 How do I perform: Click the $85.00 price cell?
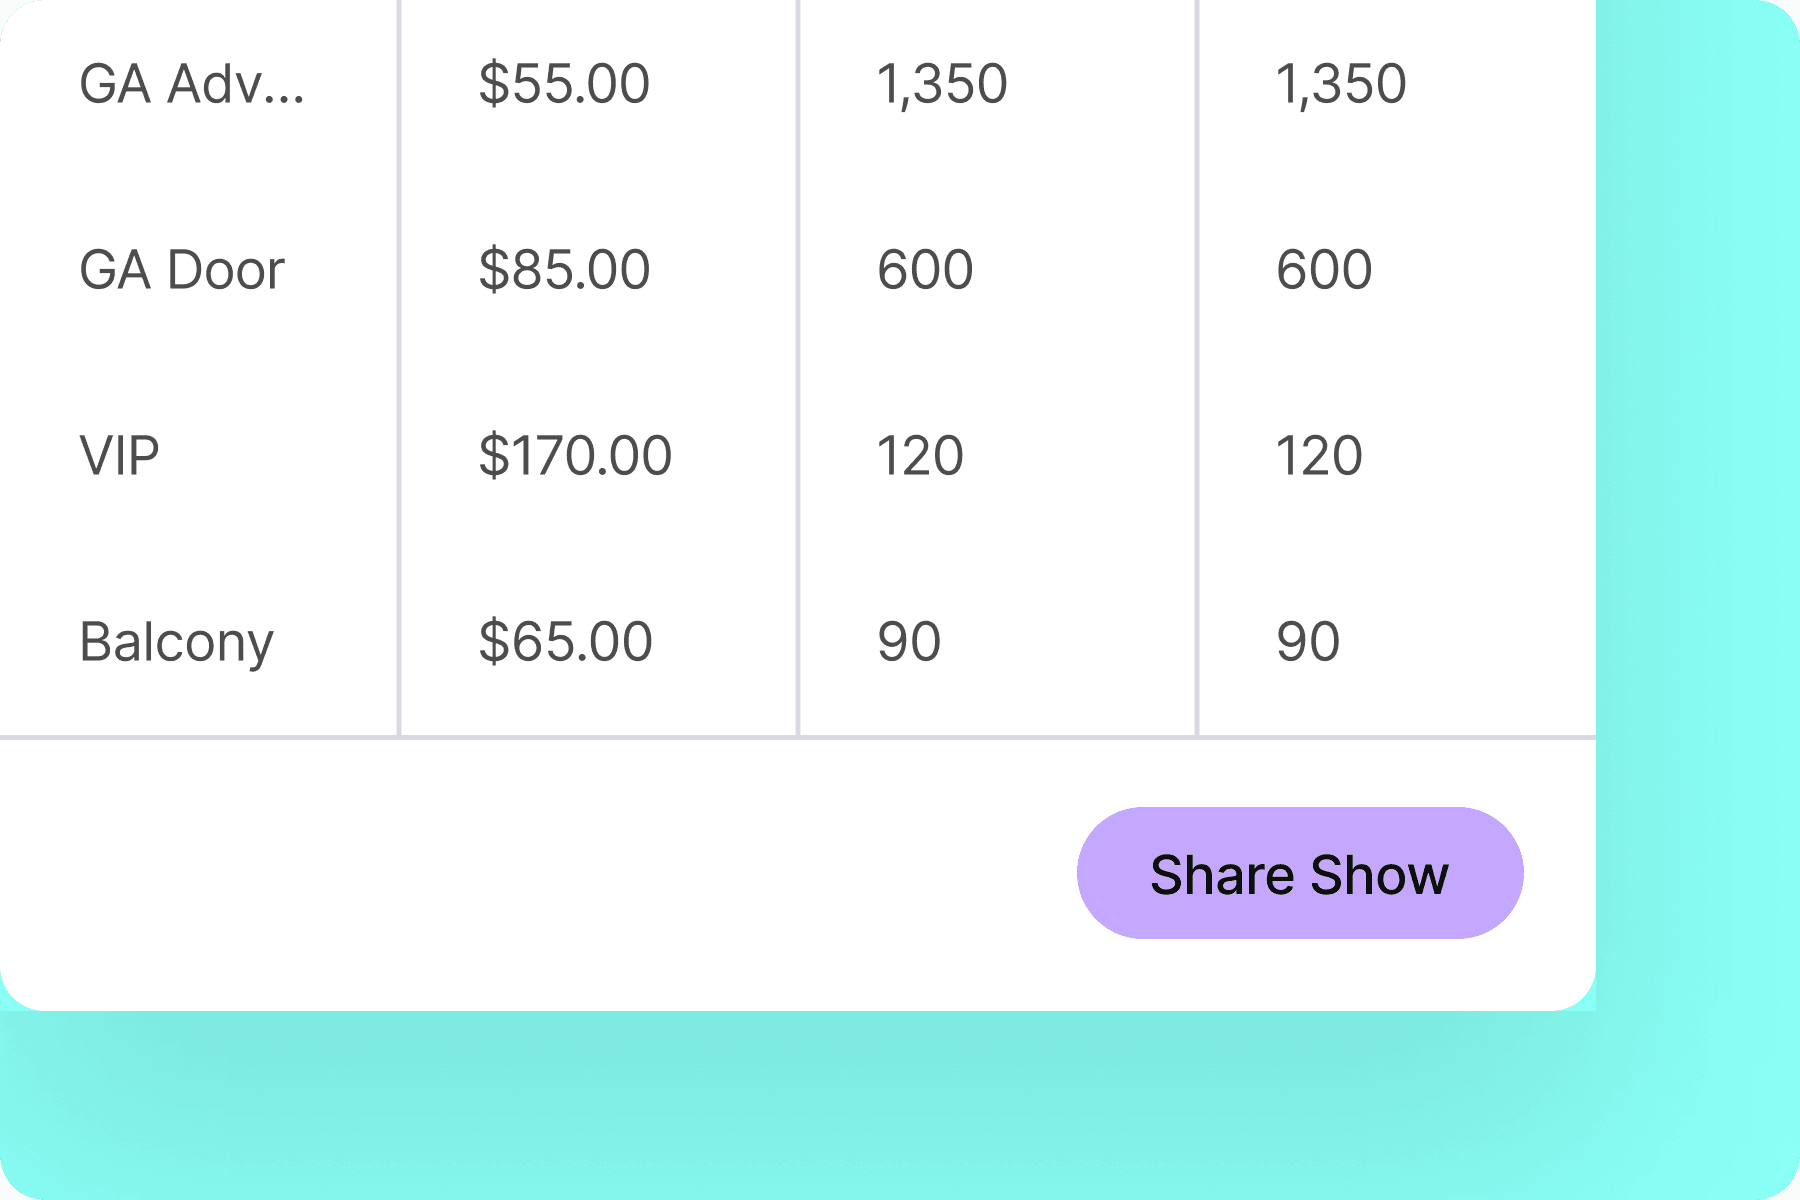(564, 270)
